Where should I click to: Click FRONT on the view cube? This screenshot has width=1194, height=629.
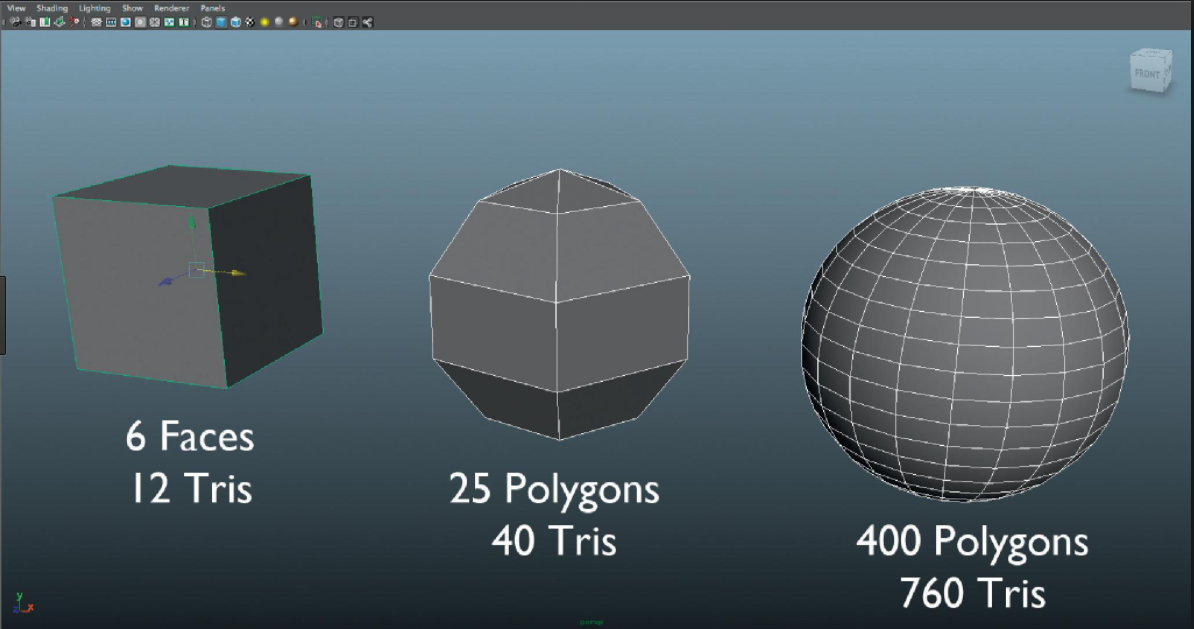(1147, 73)
